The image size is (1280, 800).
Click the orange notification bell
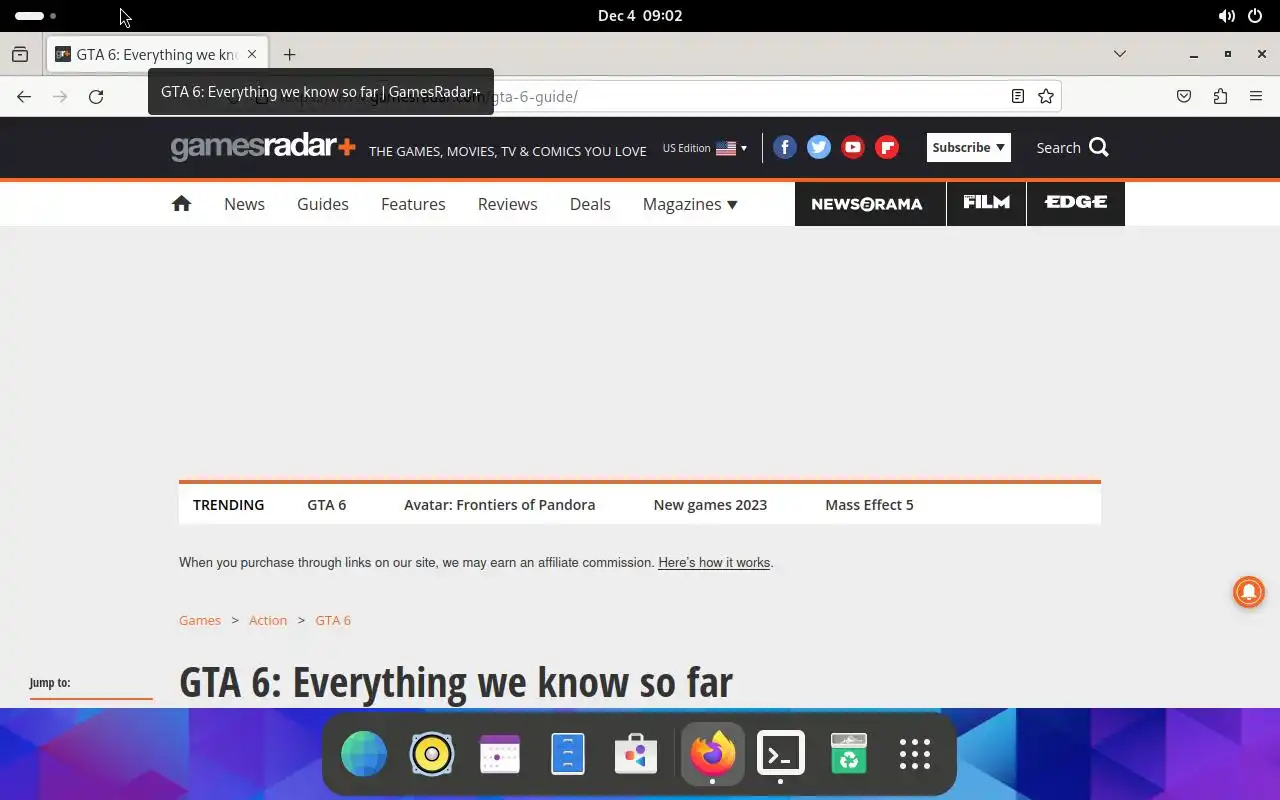click(x=1249, y=591)
